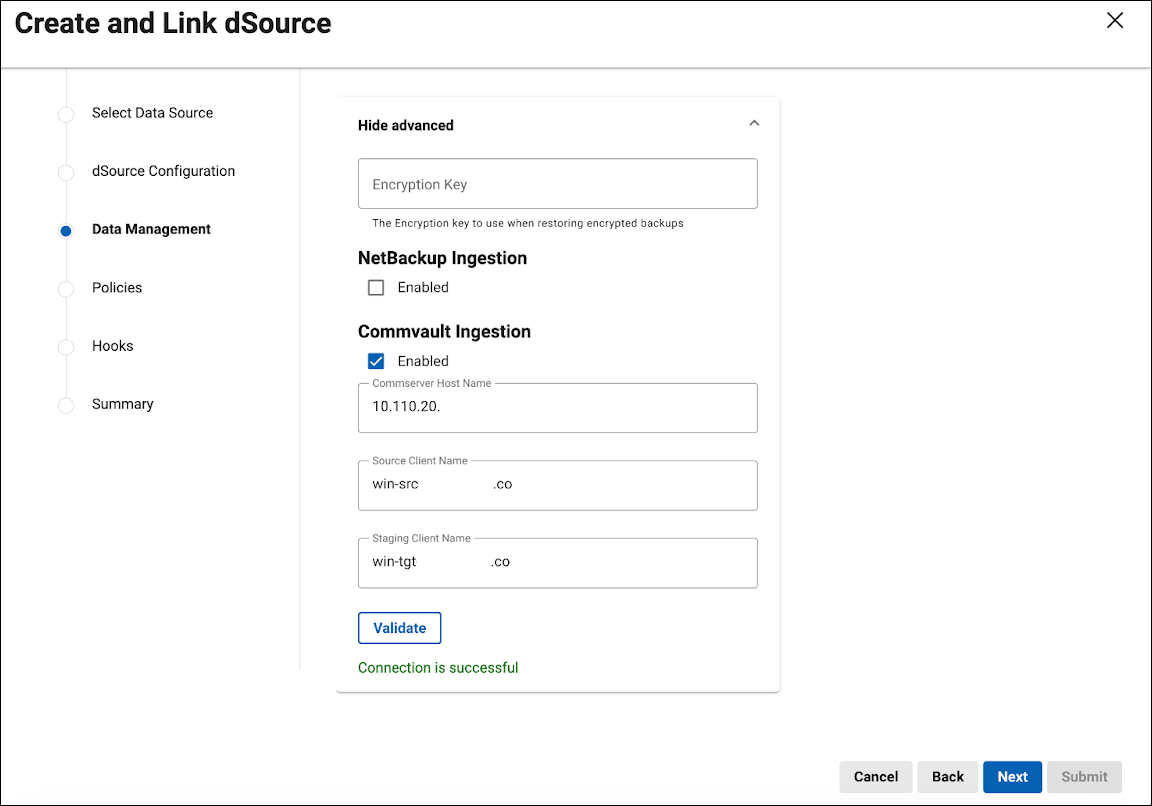Select the Data Management step circle
Screen dimensions: 1152x806
pos(66,231)
